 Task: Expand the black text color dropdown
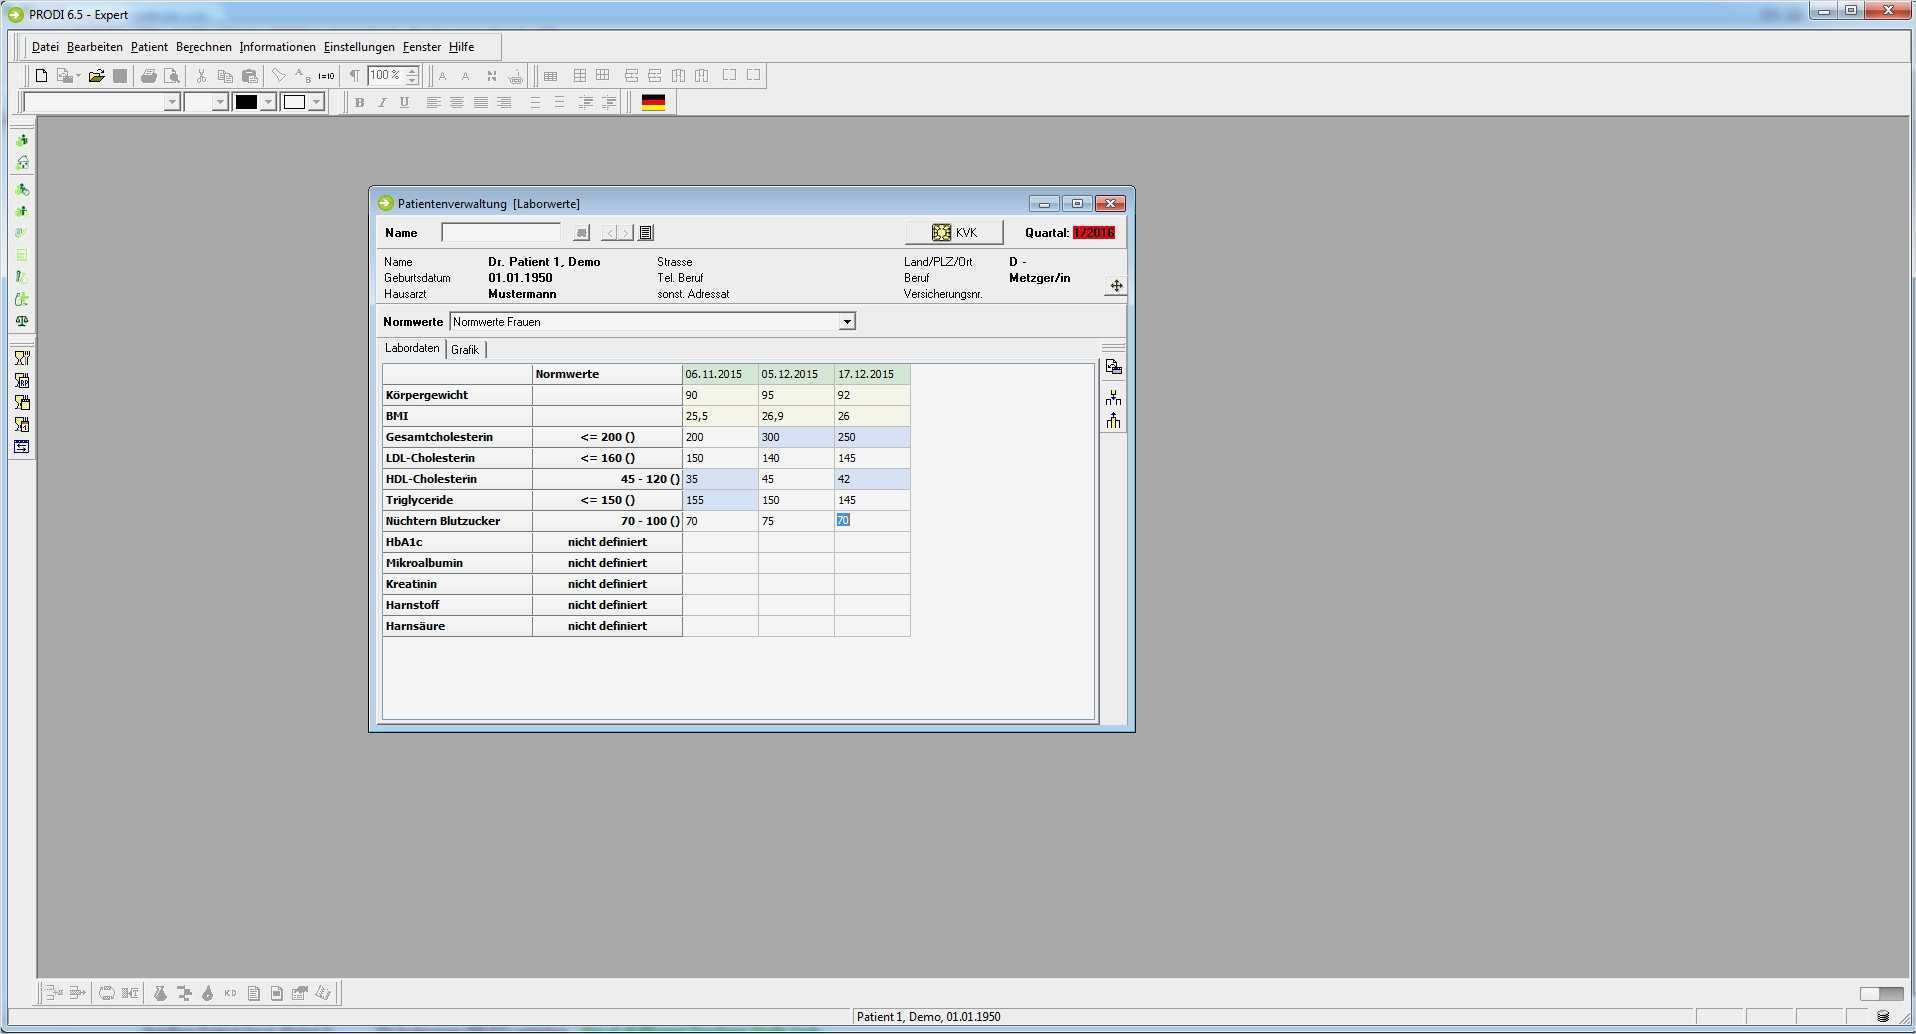tap(268, 102)
